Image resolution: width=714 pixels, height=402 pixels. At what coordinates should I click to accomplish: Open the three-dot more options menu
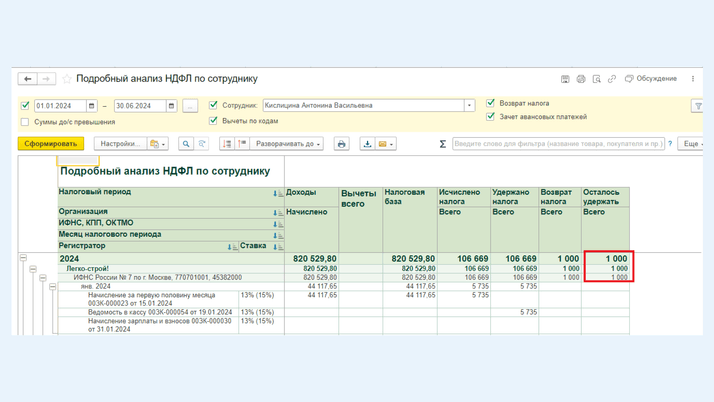692,79
